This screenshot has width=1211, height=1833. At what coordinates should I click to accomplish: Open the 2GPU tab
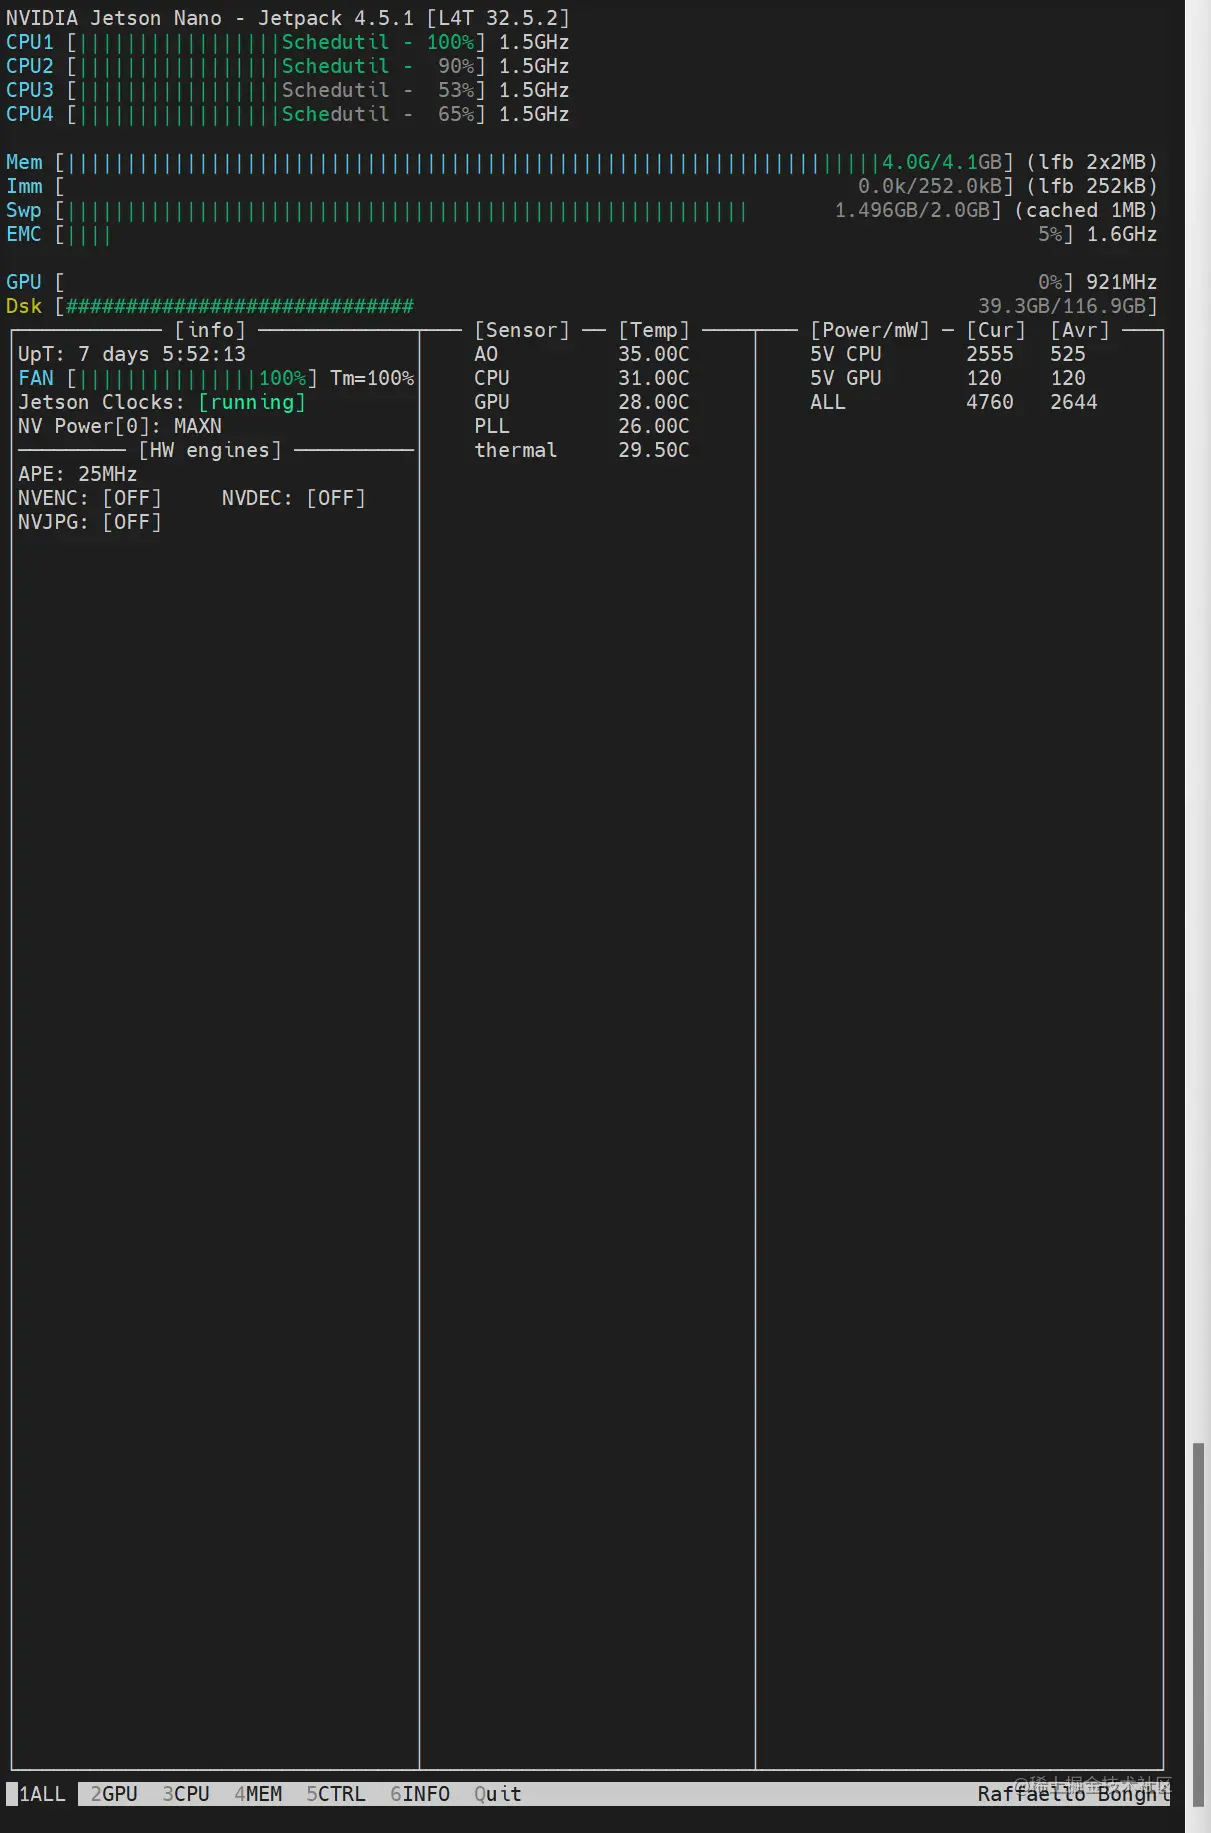(114, 1793)
